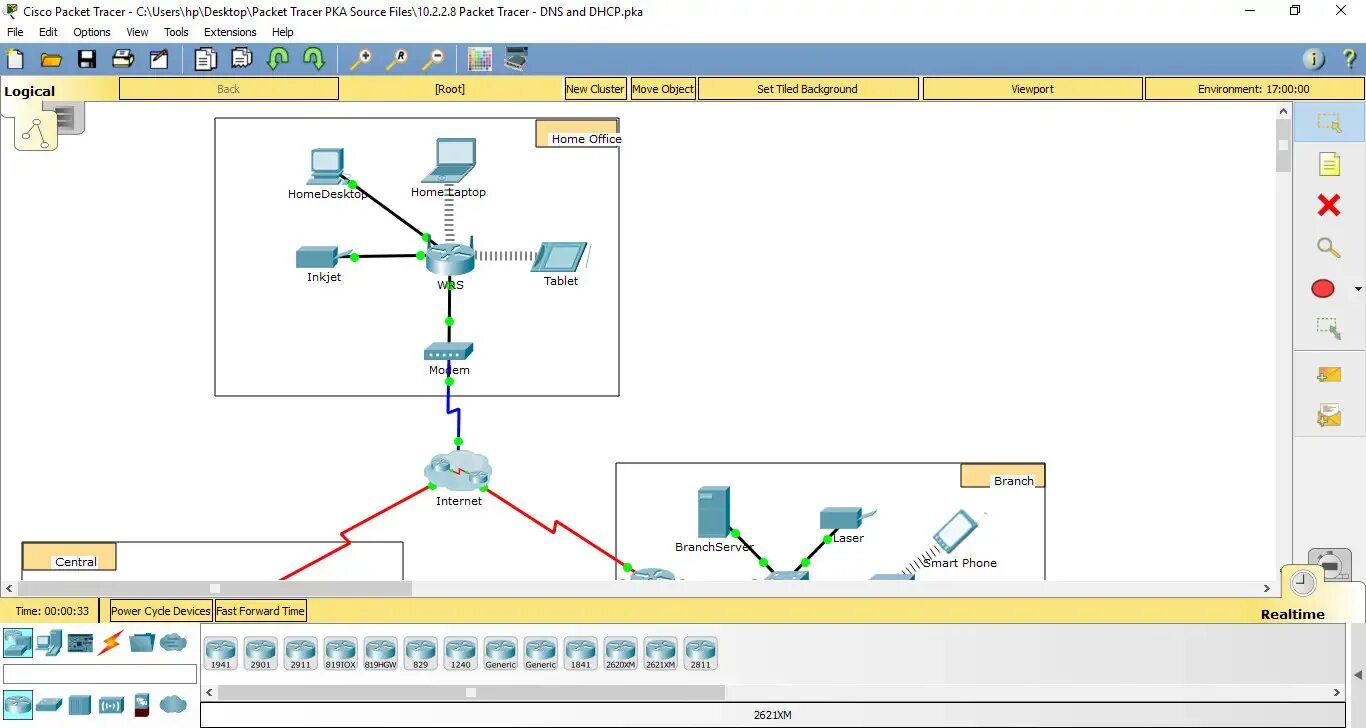Select the 2911 router model
This screenshot has width=1366, height=728.
(300, 653)
